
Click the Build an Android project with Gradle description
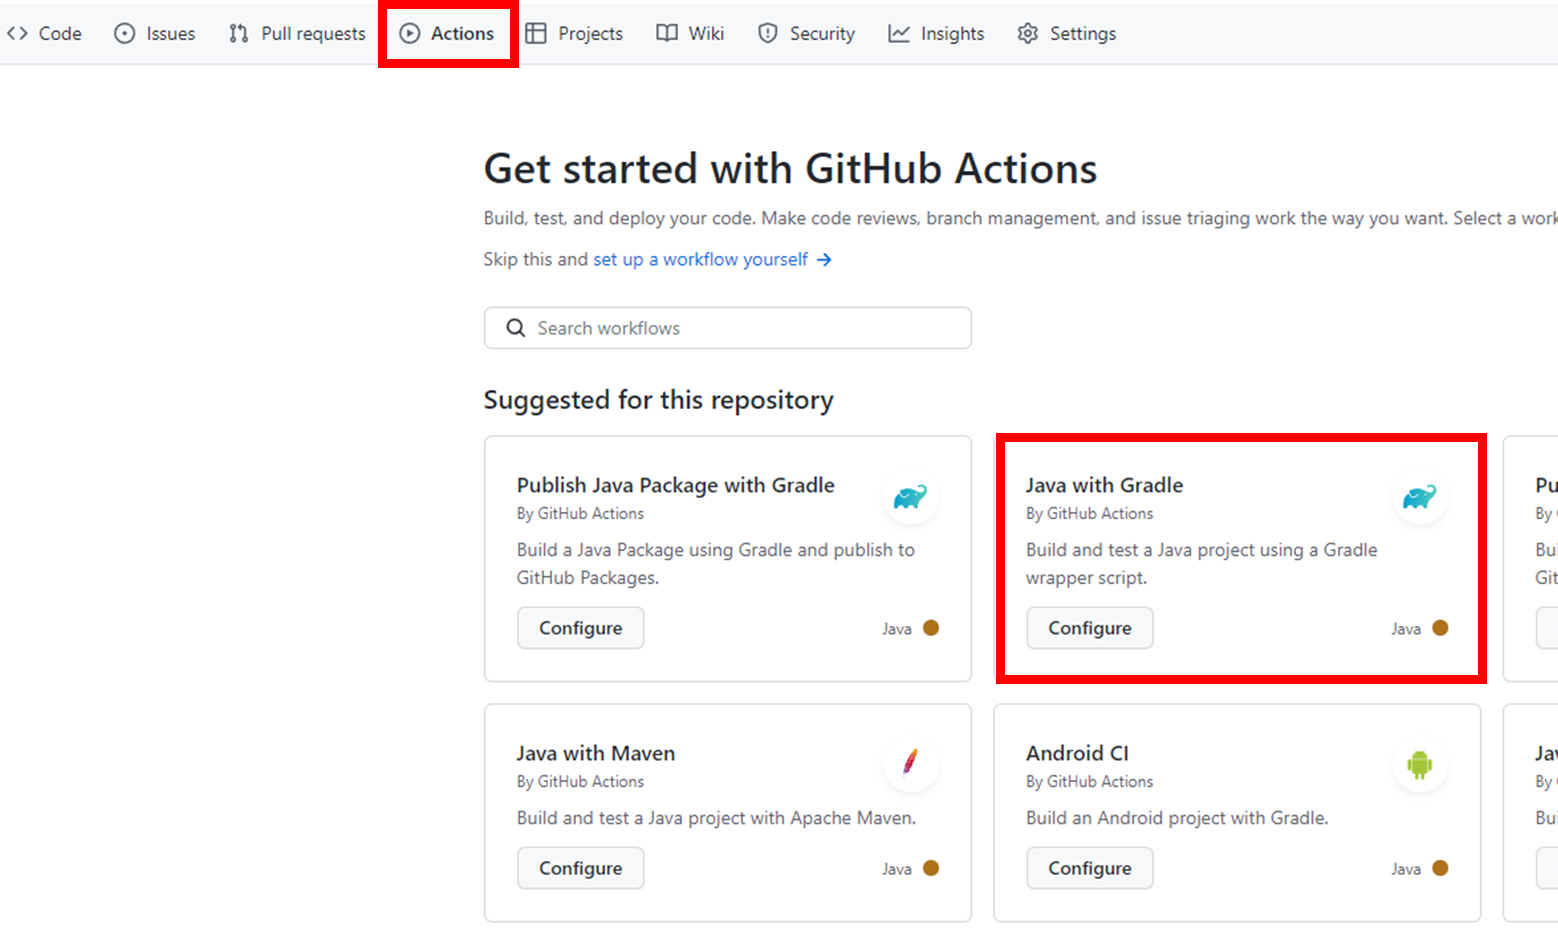click(x=1177, y=818)
